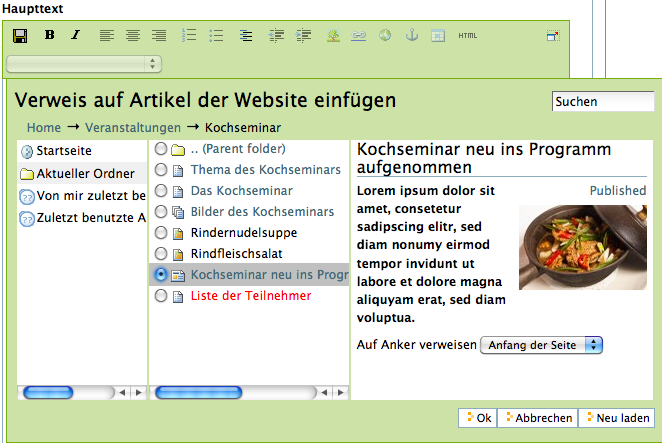Click the Abbrechen button

[x=538, y=418]
